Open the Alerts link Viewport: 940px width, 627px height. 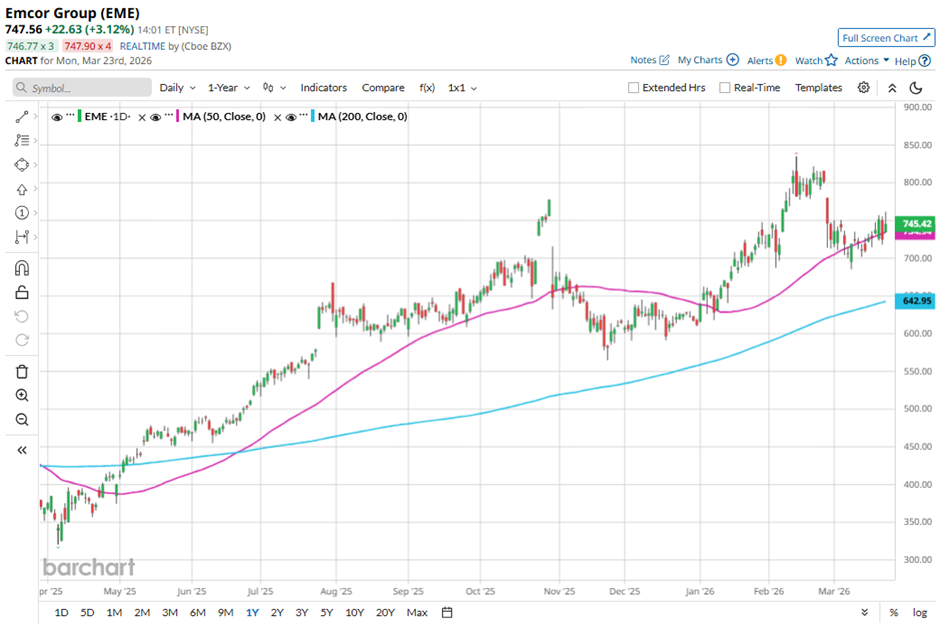pyautogui.click(x=766, y=61)
